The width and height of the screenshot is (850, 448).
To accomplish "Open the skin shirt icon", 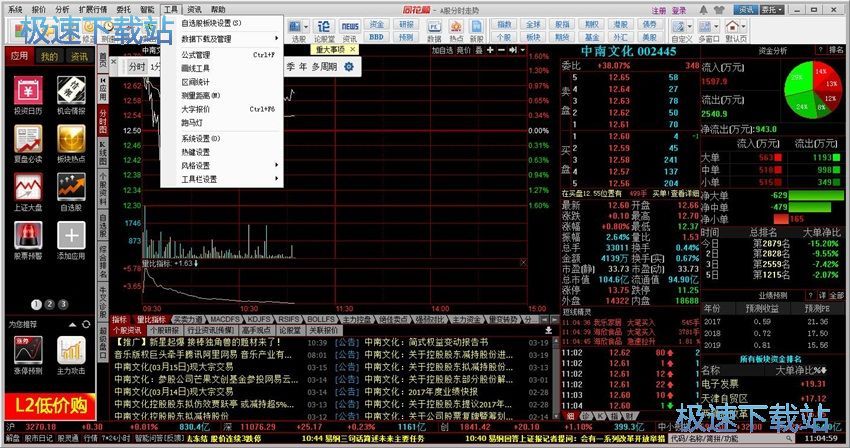I will 720,10.
